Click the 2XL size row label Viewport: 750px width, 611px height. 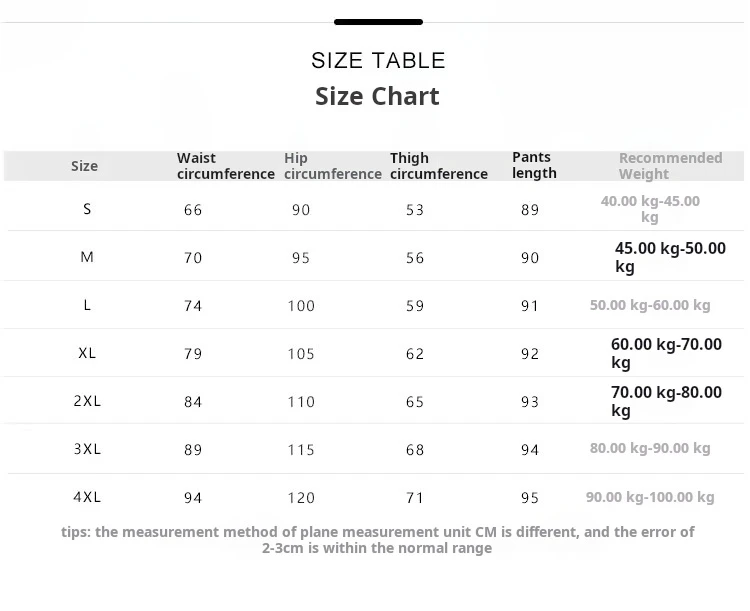pos(87,401)
